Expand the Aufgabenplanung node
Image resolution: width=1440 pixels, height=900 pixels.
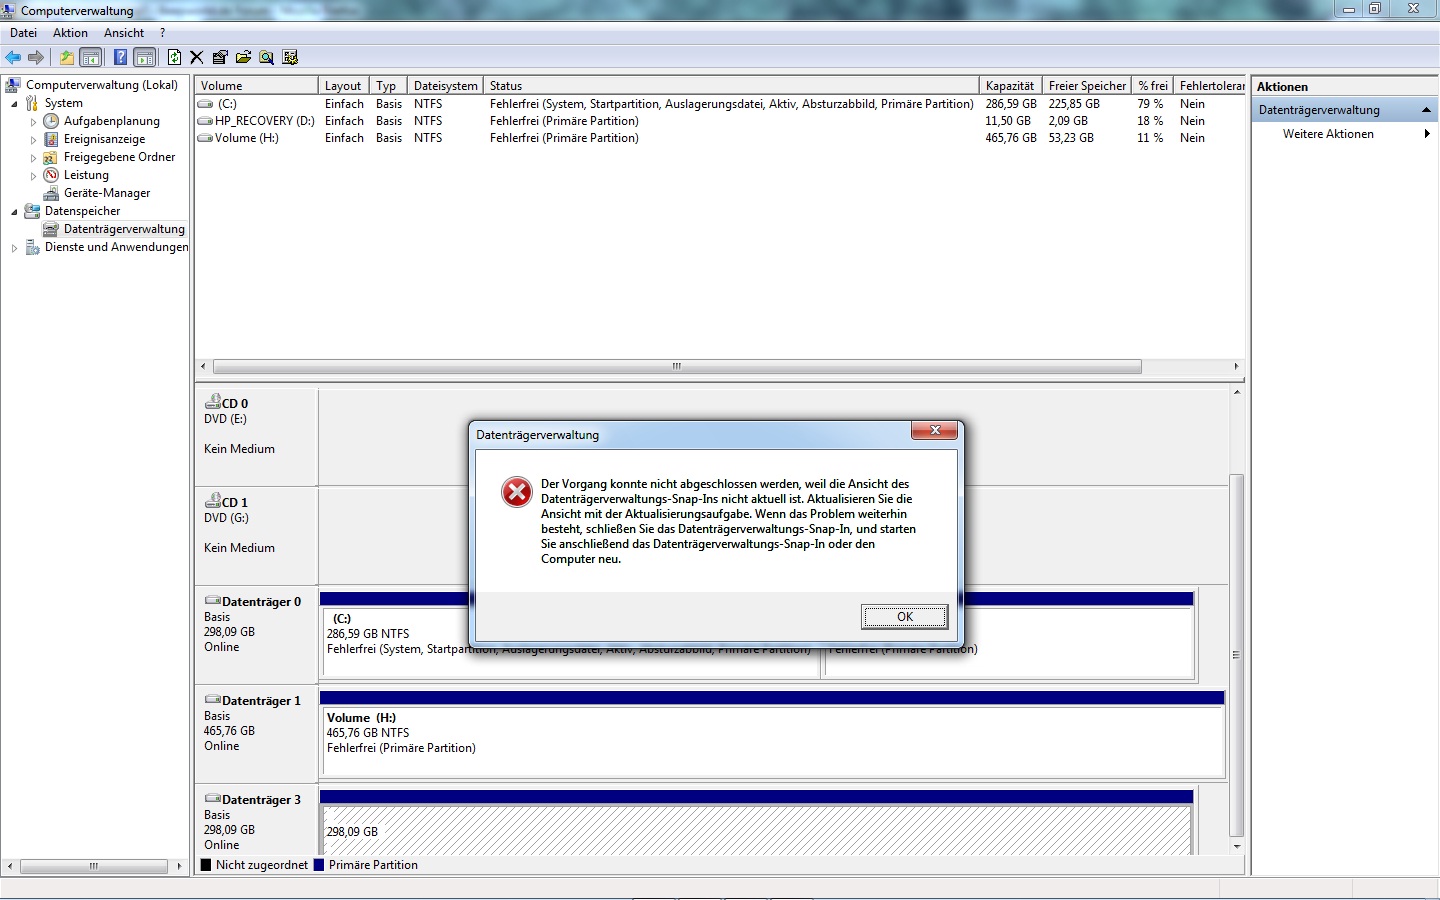[33, 122]
